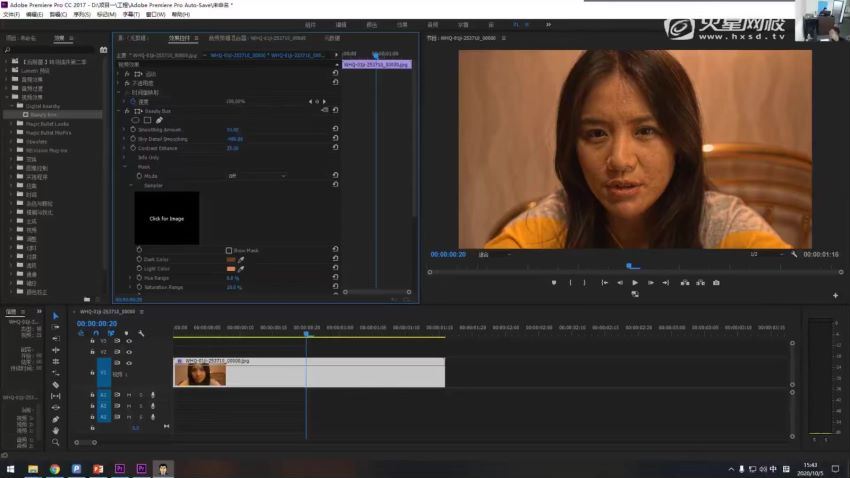This screenshot has width=850, height=478.
Task: Toggle V3 track eye visibility
Action: (129, 341)
